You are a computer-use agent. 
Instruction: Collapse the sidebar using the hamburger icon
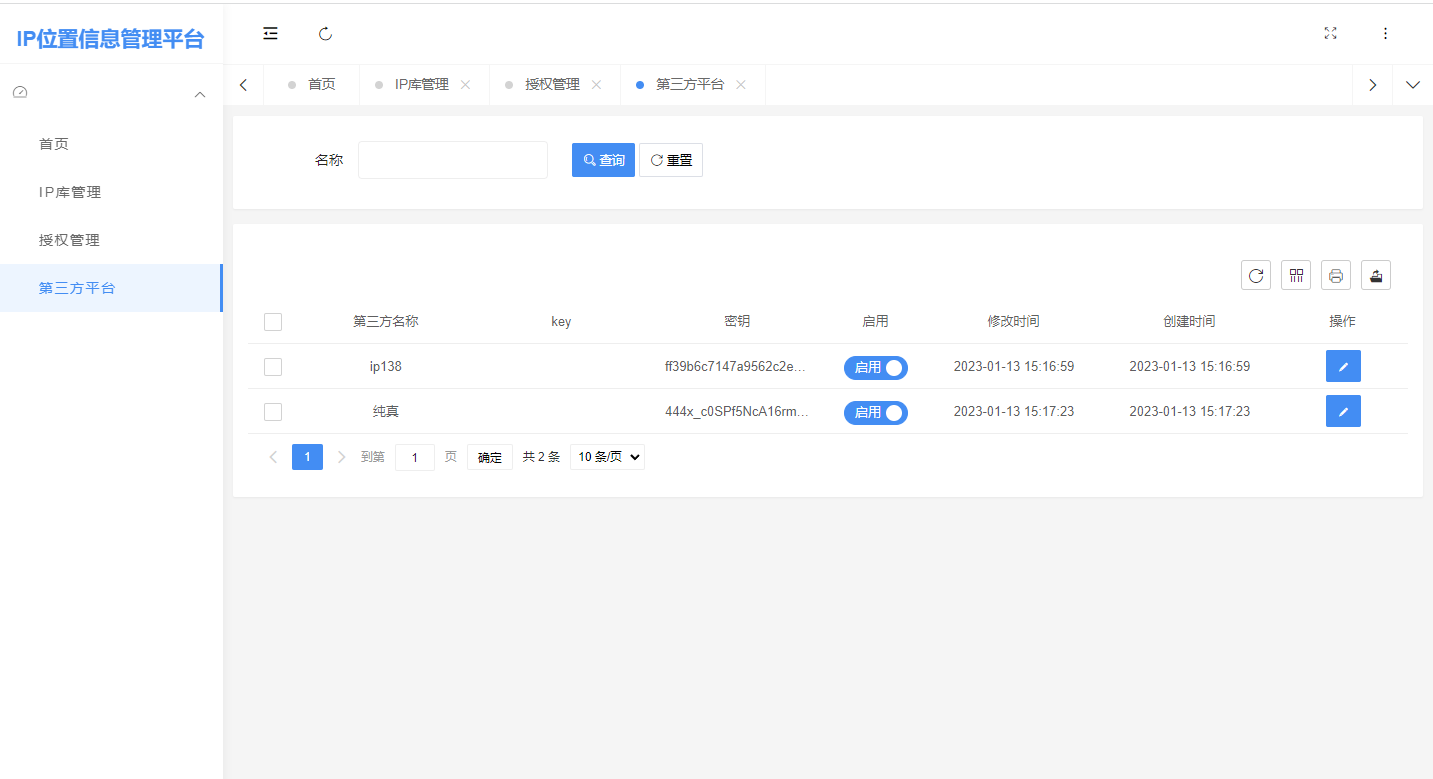(270, 33)
